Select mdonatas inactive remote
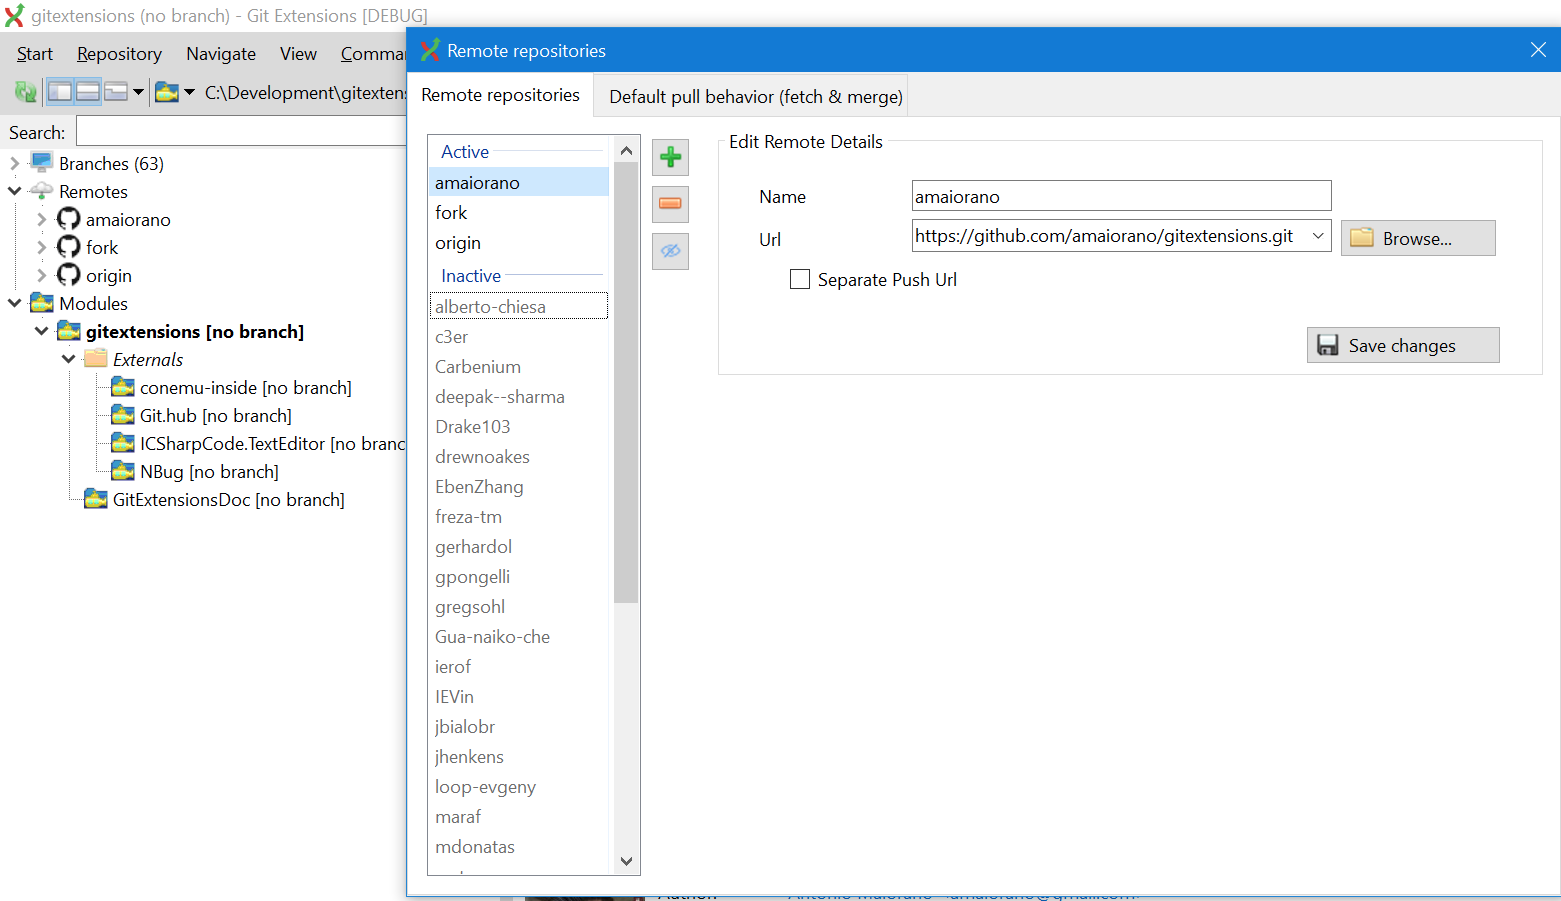The image size is (1561, 901). 519,846
